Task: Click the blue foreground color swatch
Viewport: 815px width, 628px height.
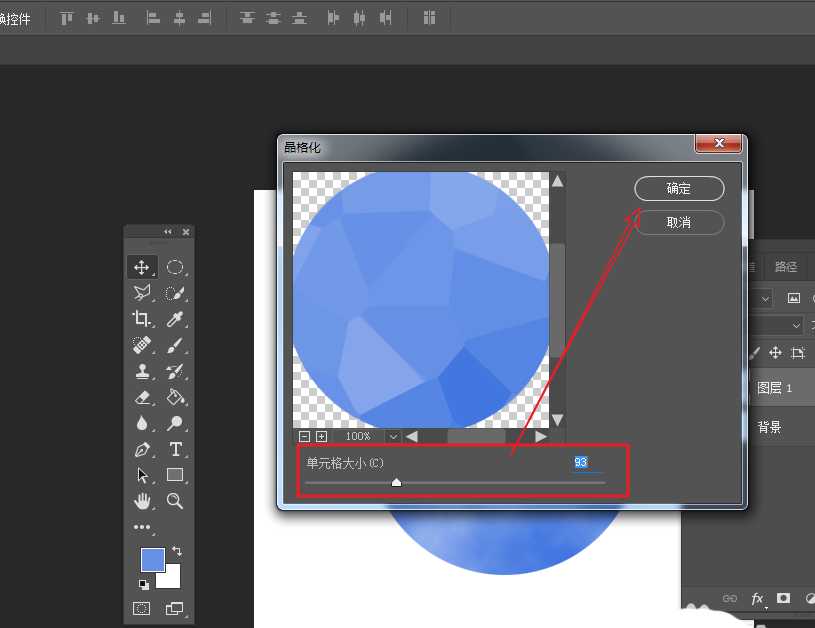Action: pyautogui.click(x=152, y=560)
